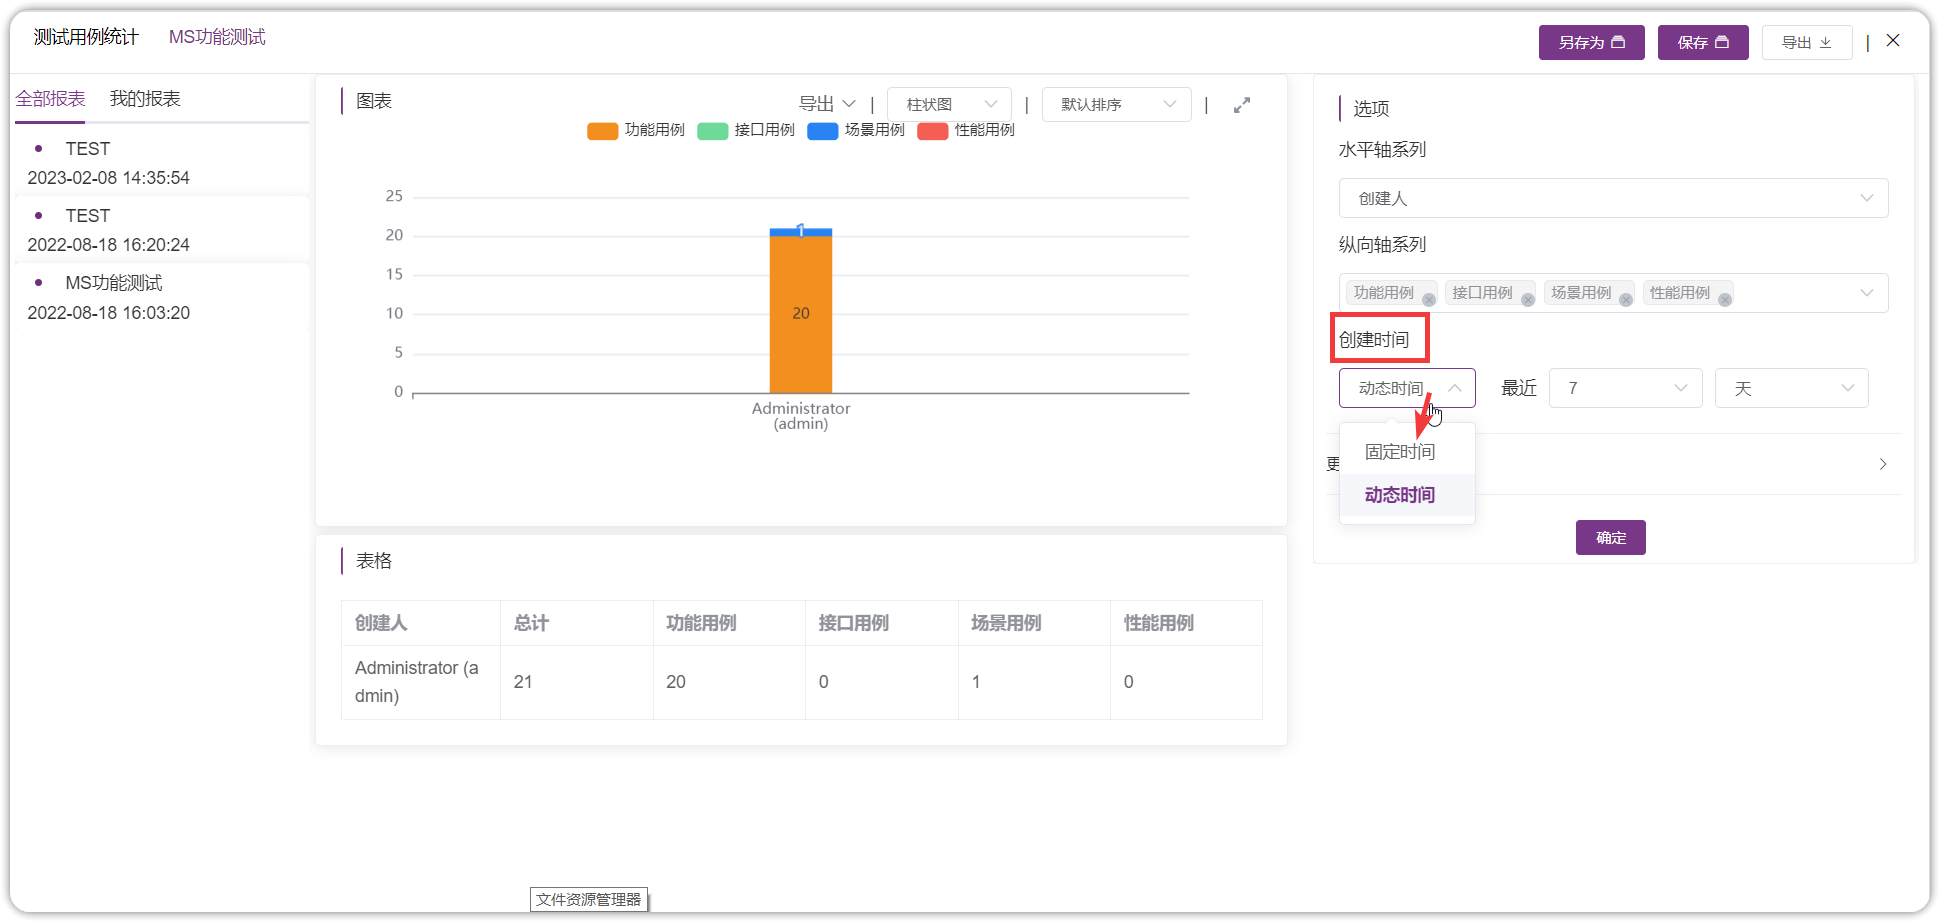The width and height of the screenshot is (1940, 922).
Task: Open the TEST report from 2023-02-08
Action: [x=162, y=163]
